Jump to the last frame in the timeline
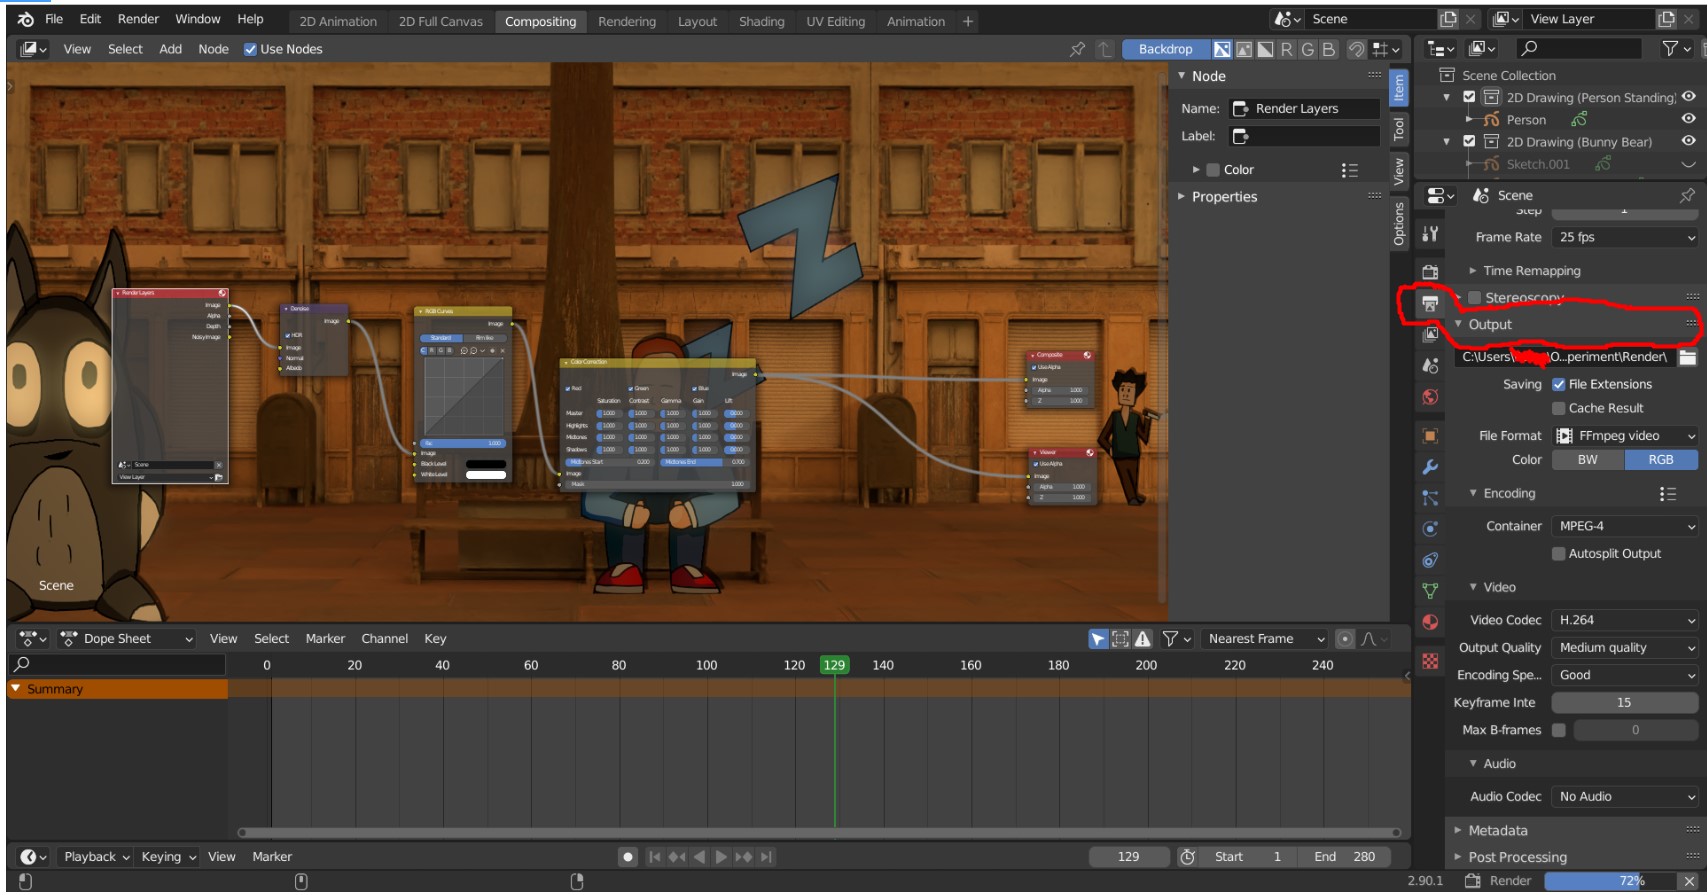Viewport: 1708px width, 895px height. (x=766, y=857)
